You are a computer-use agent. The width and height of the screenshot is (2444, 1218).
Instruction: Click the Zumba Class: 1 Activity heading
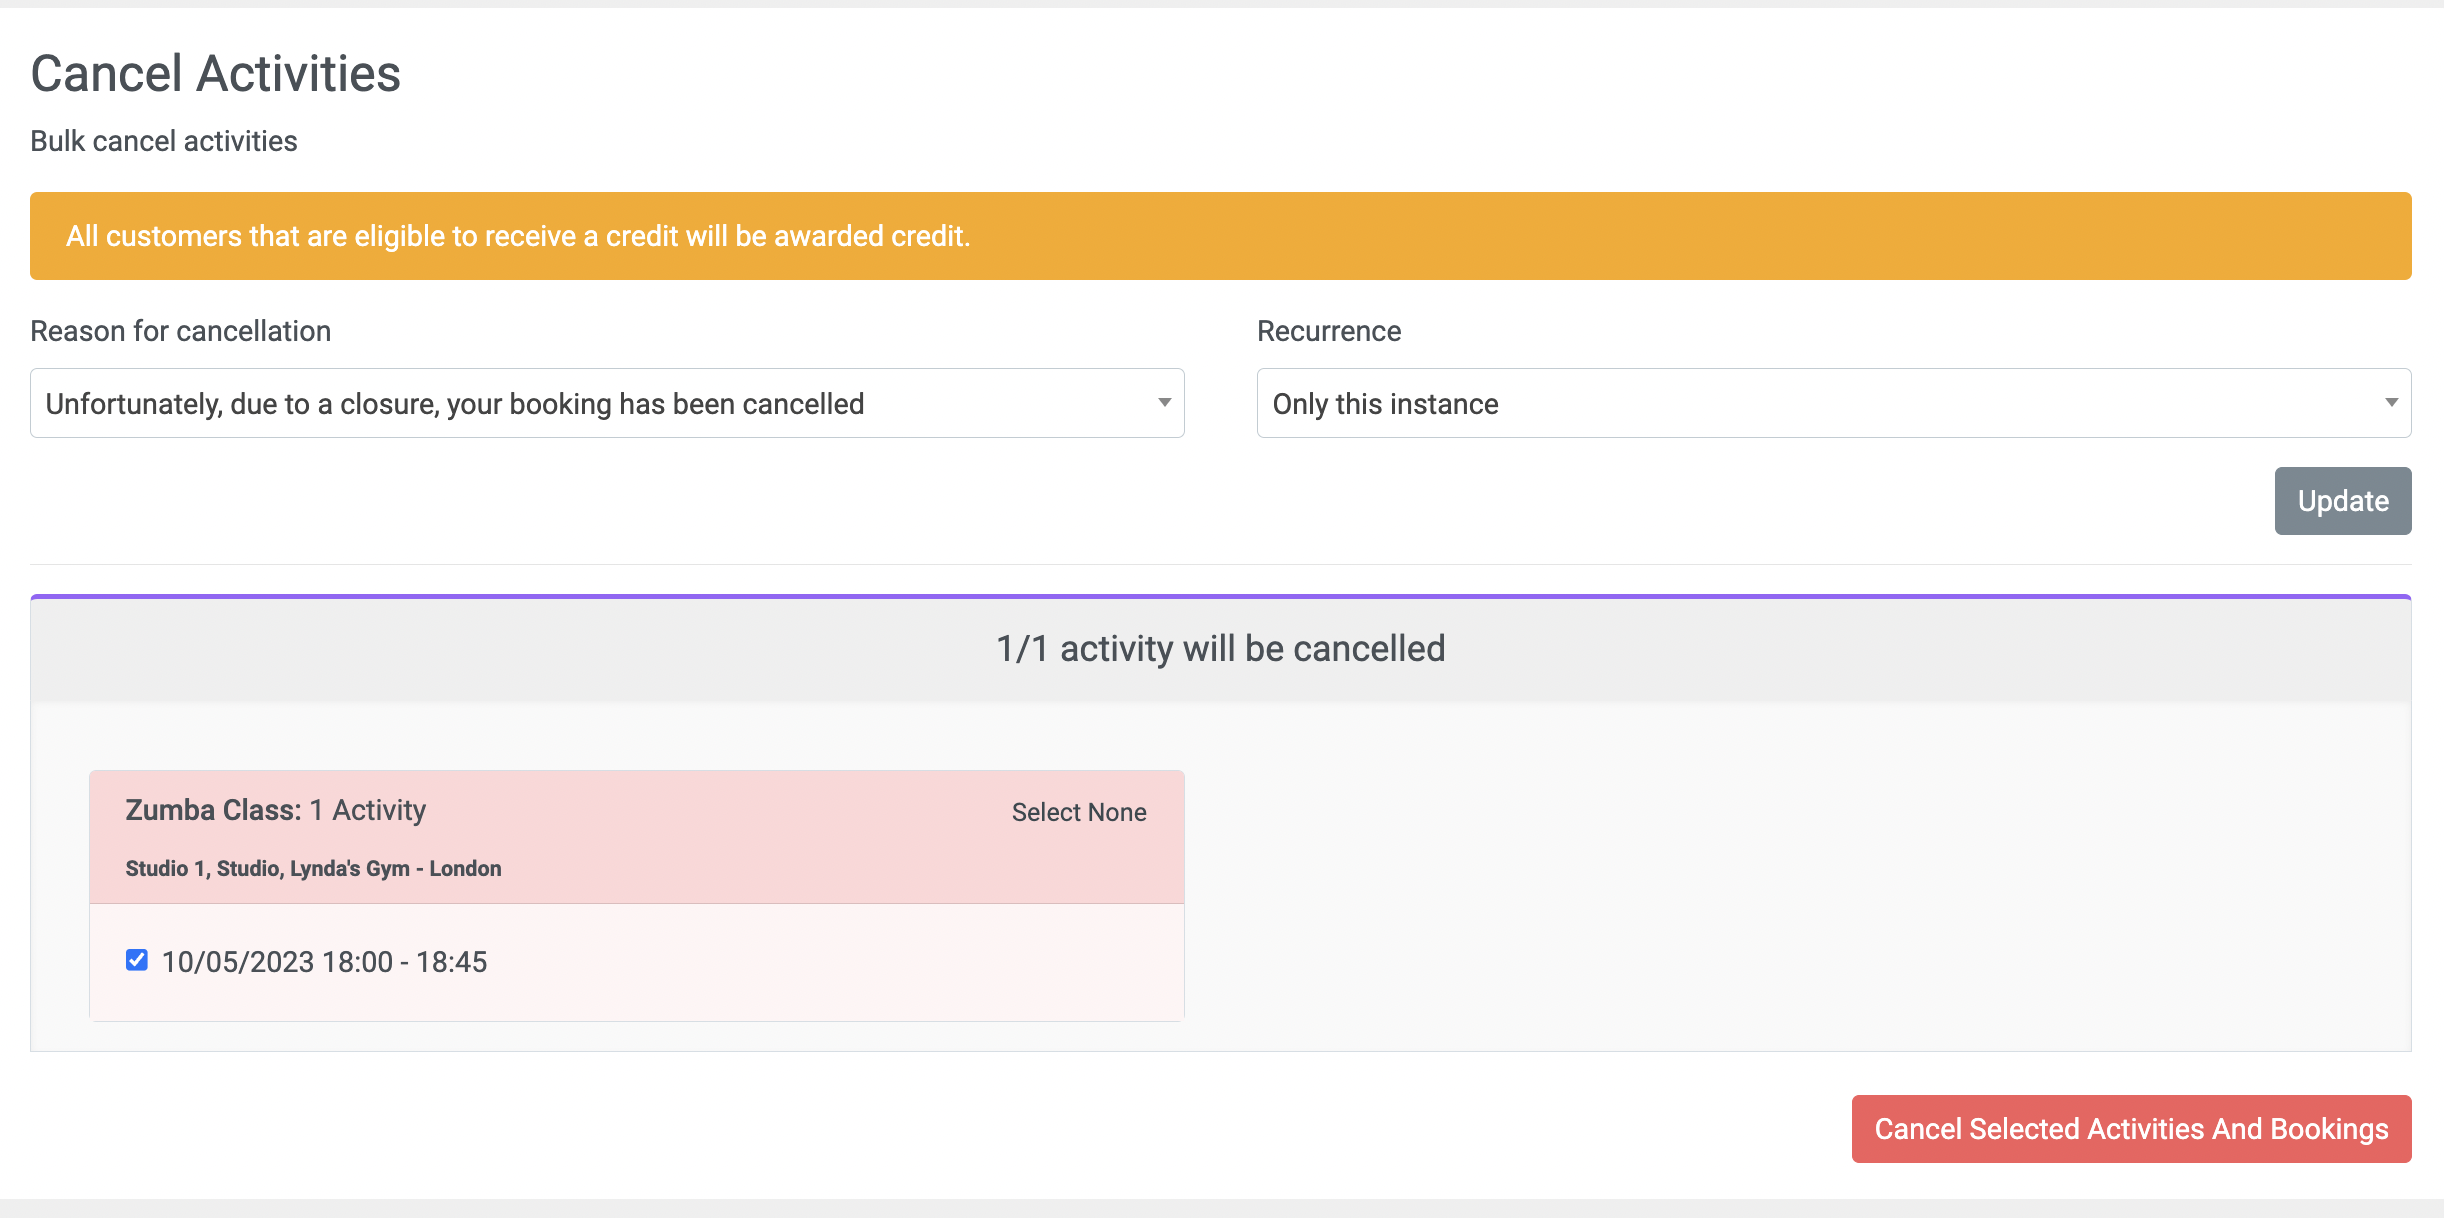pyautogui.click(x=276, y=810)
